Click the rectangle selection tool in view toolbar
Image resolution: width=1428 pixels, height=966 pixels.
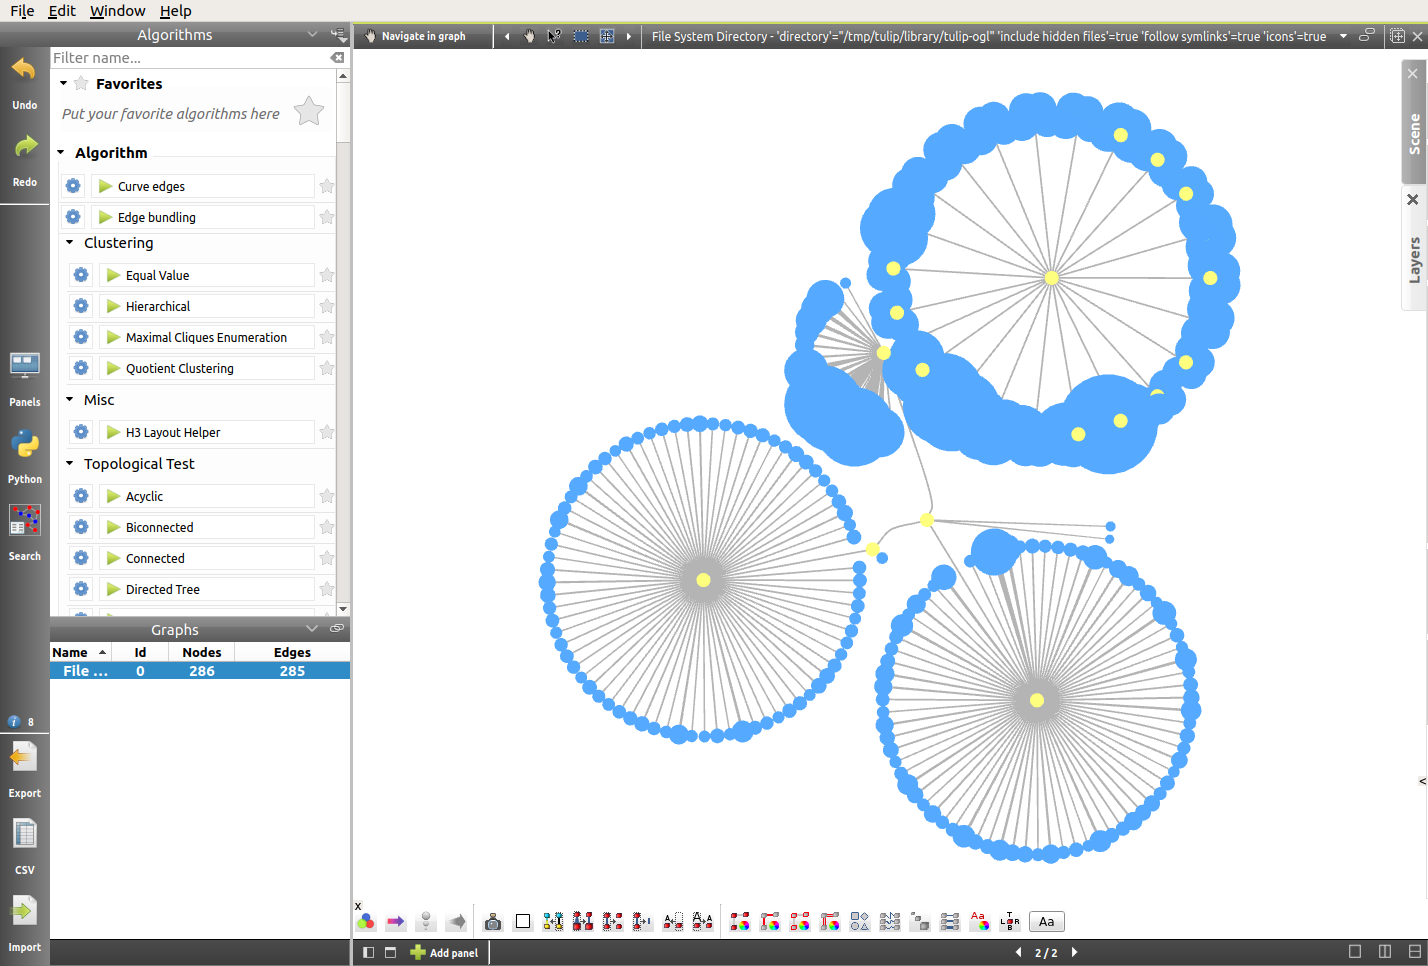coord(581,36)
